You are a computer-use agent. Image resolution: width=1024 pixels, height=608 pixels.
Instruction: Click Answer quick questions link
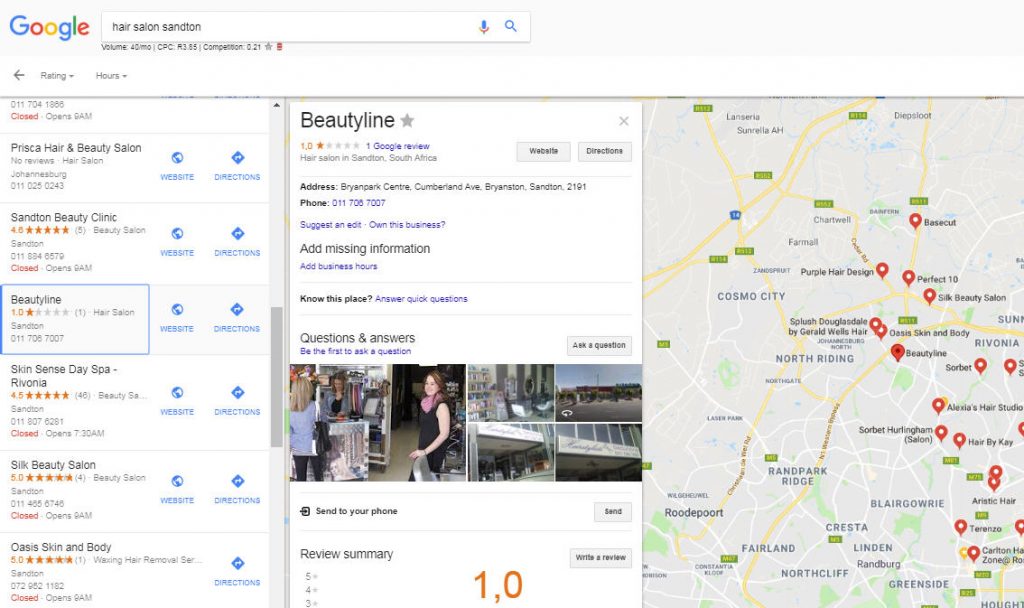click(x=421, y=299)
